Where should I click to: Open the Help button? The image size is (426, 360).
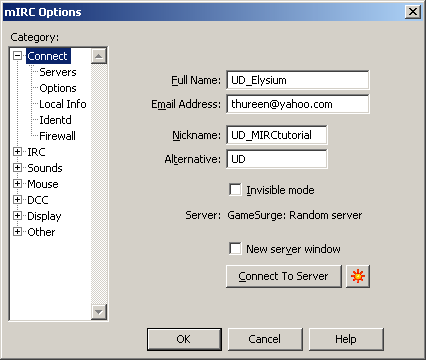point(346,339)
